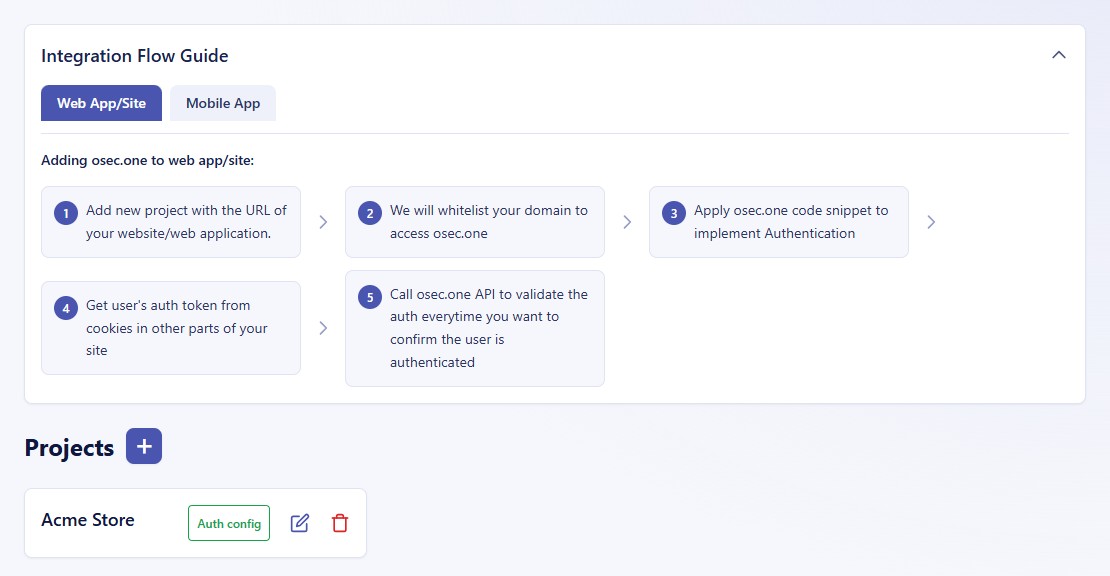Add a new project with plus button
Screen dimensions: 1110x576
[x=144, y=446]
